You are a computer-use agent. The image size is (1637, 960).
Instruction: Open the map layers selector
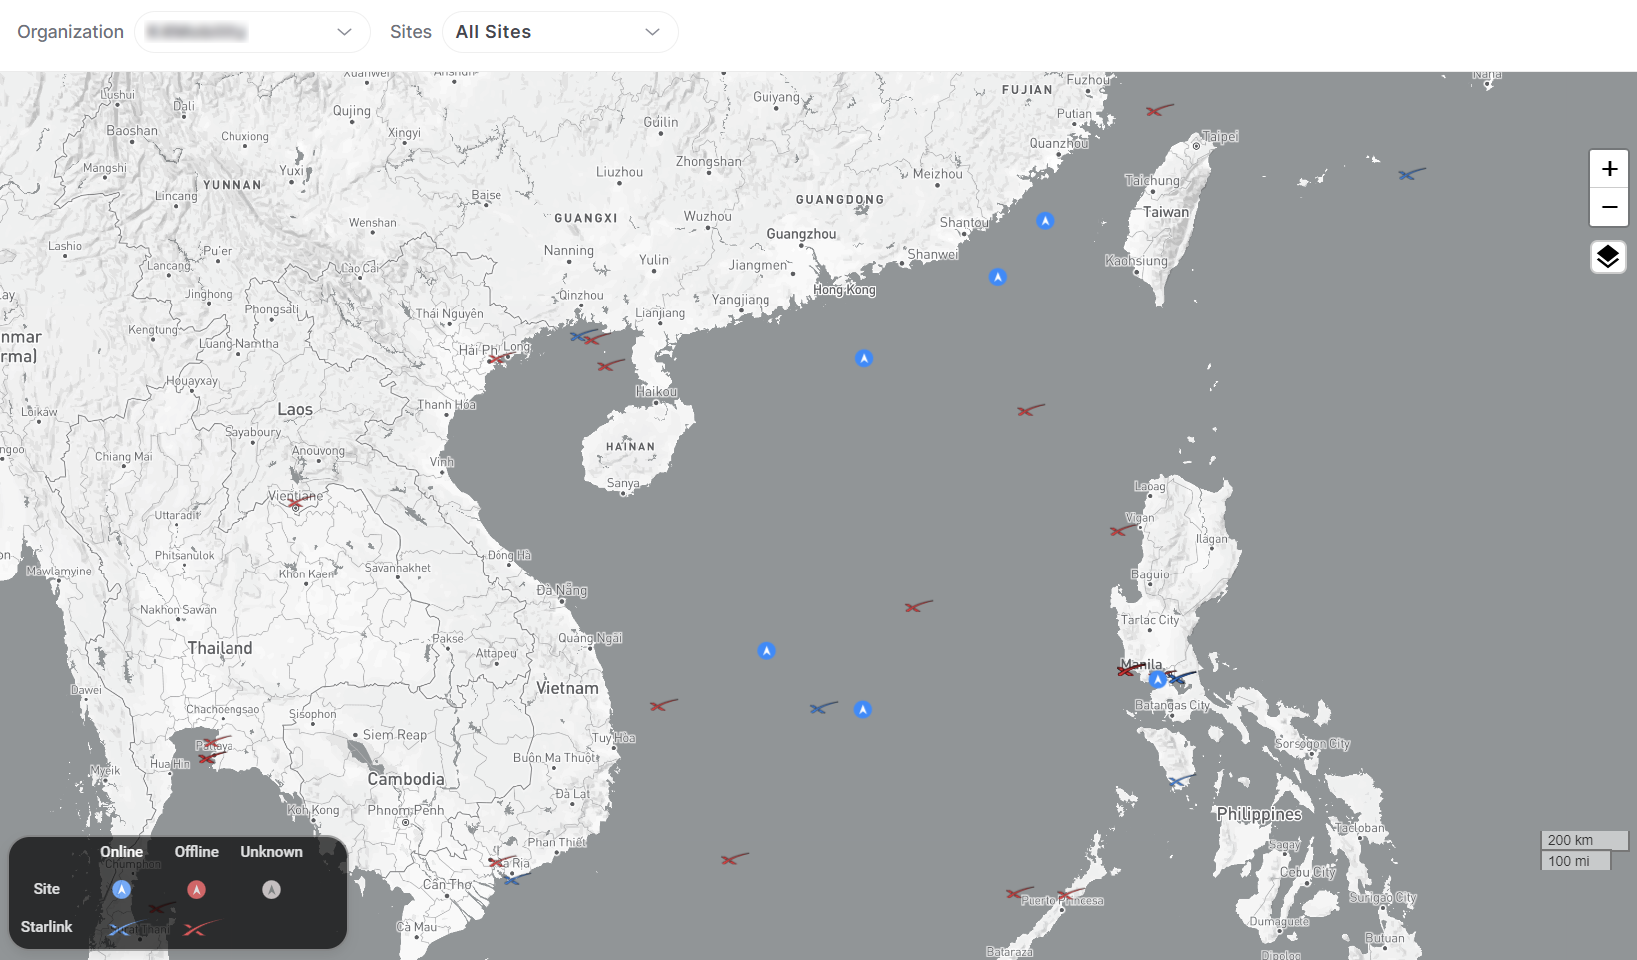click(1607, 257)
